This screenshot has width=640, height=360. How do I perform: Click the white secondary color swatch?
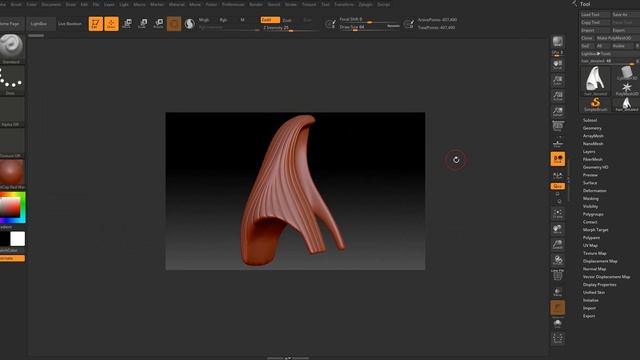click(x=18, y=239)
